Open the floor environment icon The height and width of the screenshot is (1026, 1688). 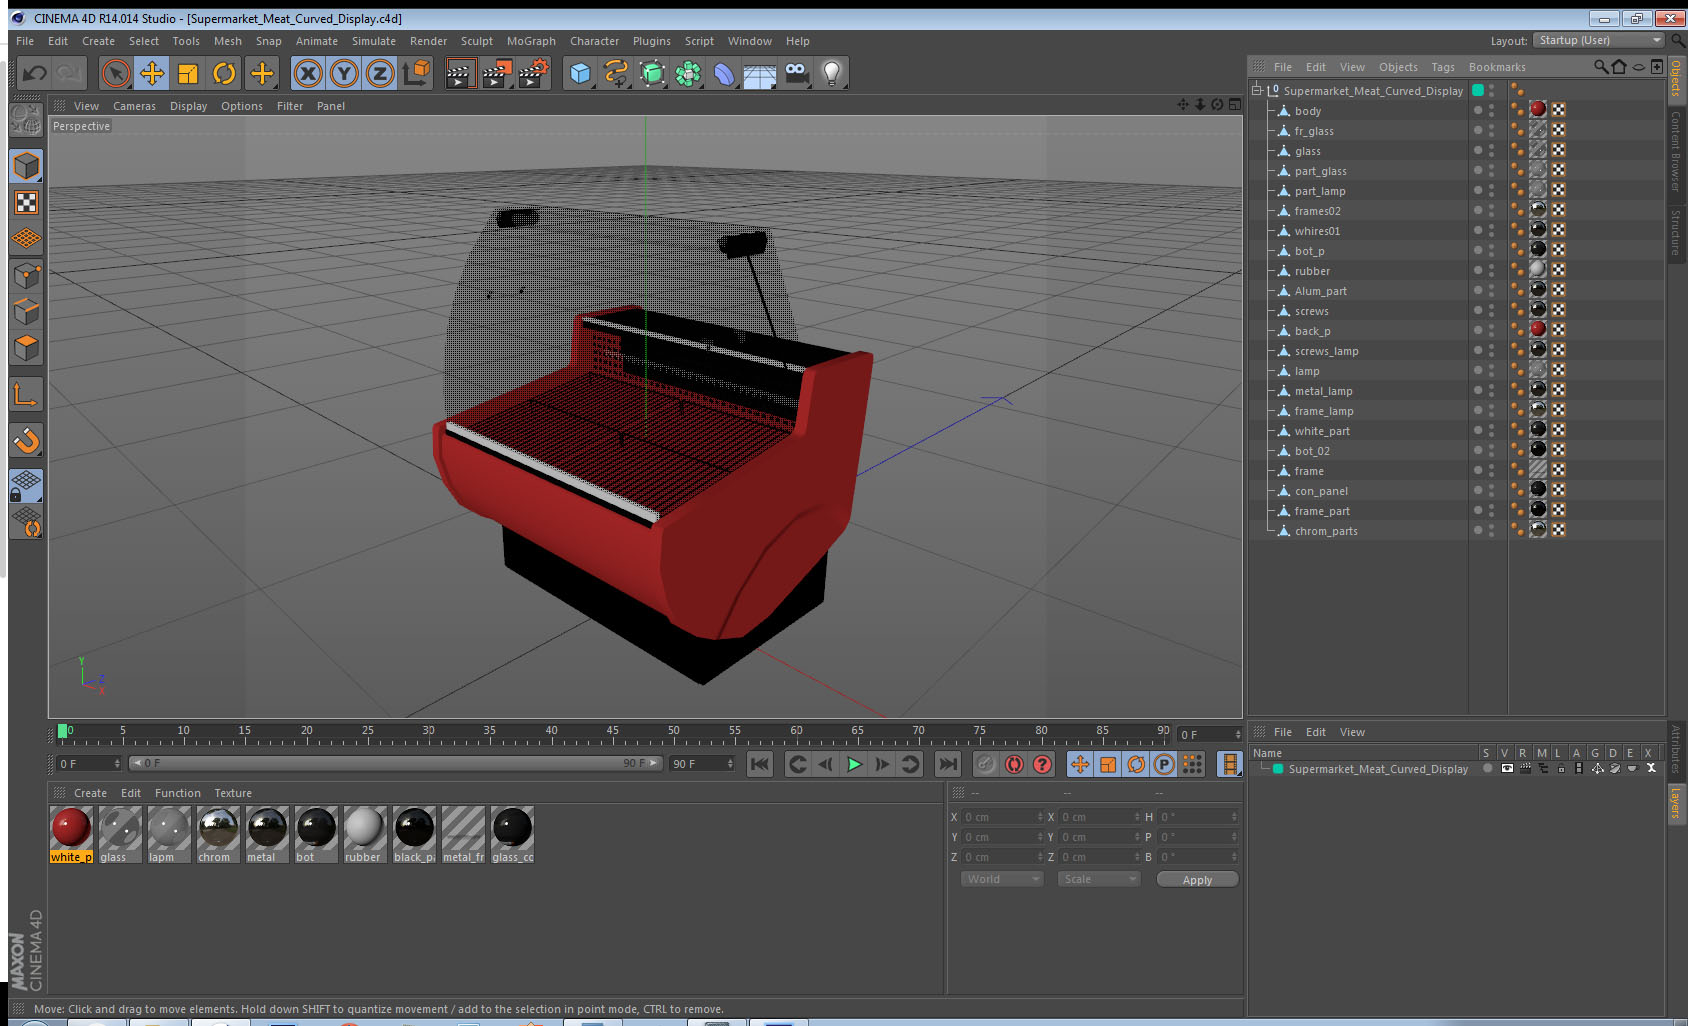point(760,73)
